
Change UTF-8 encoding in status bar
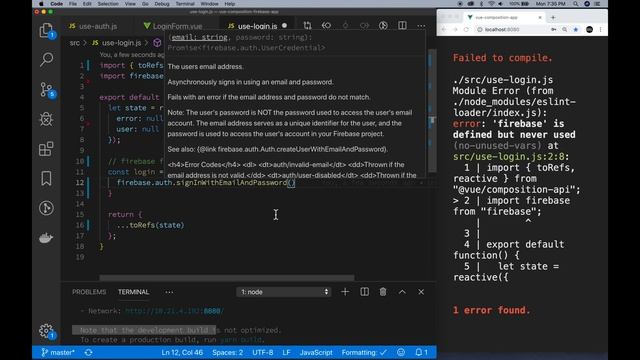point(262,352)
